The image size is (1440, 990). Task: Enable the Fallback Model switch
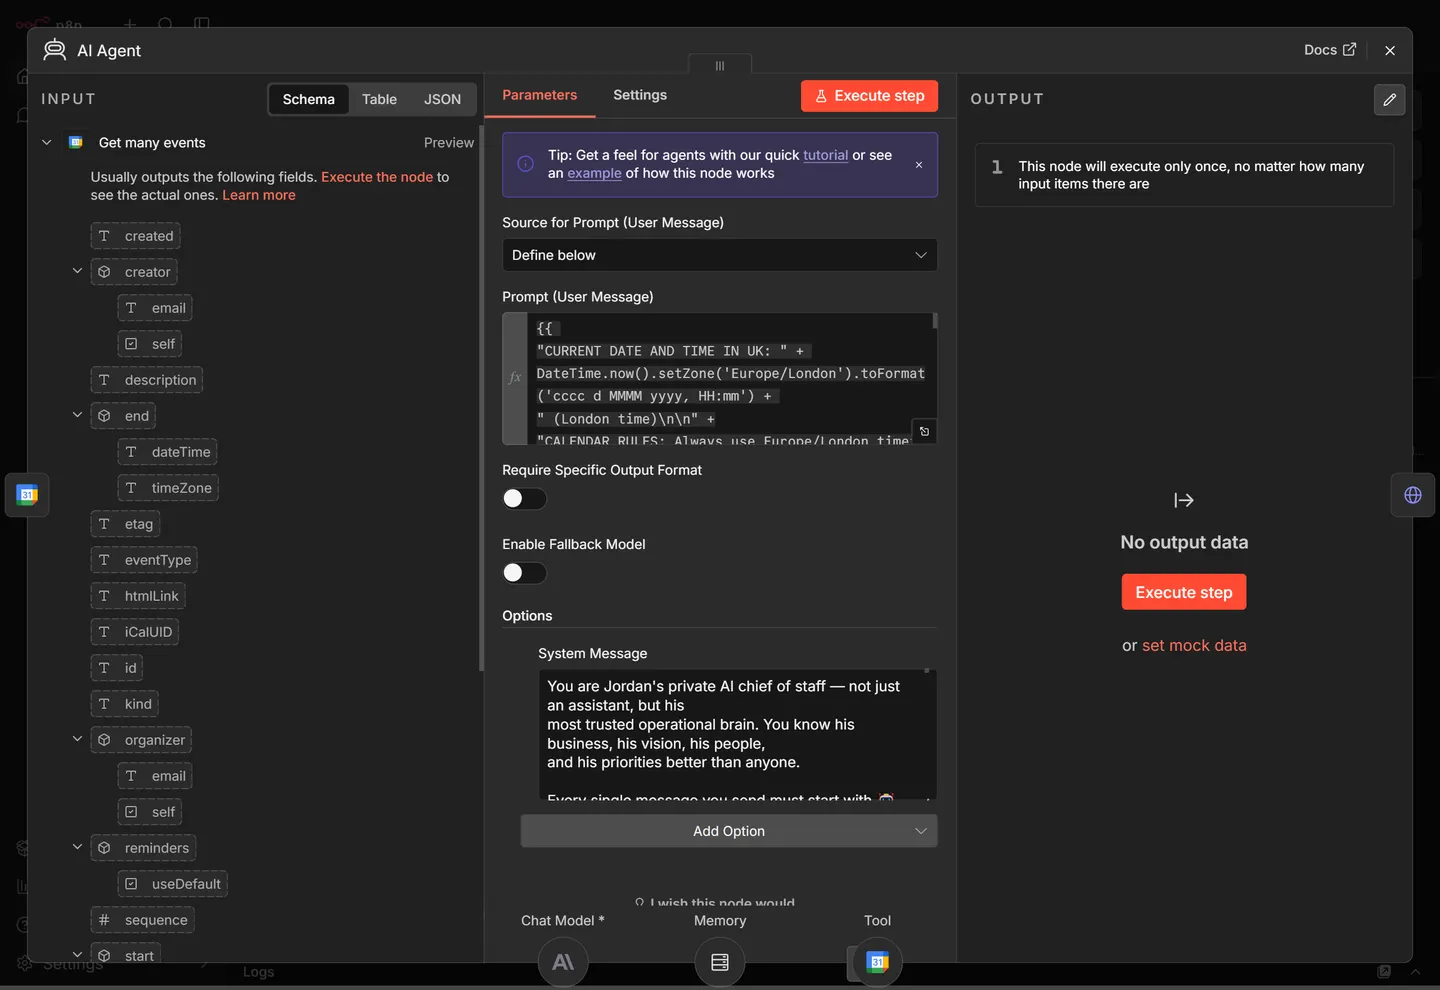coord(524,572)
